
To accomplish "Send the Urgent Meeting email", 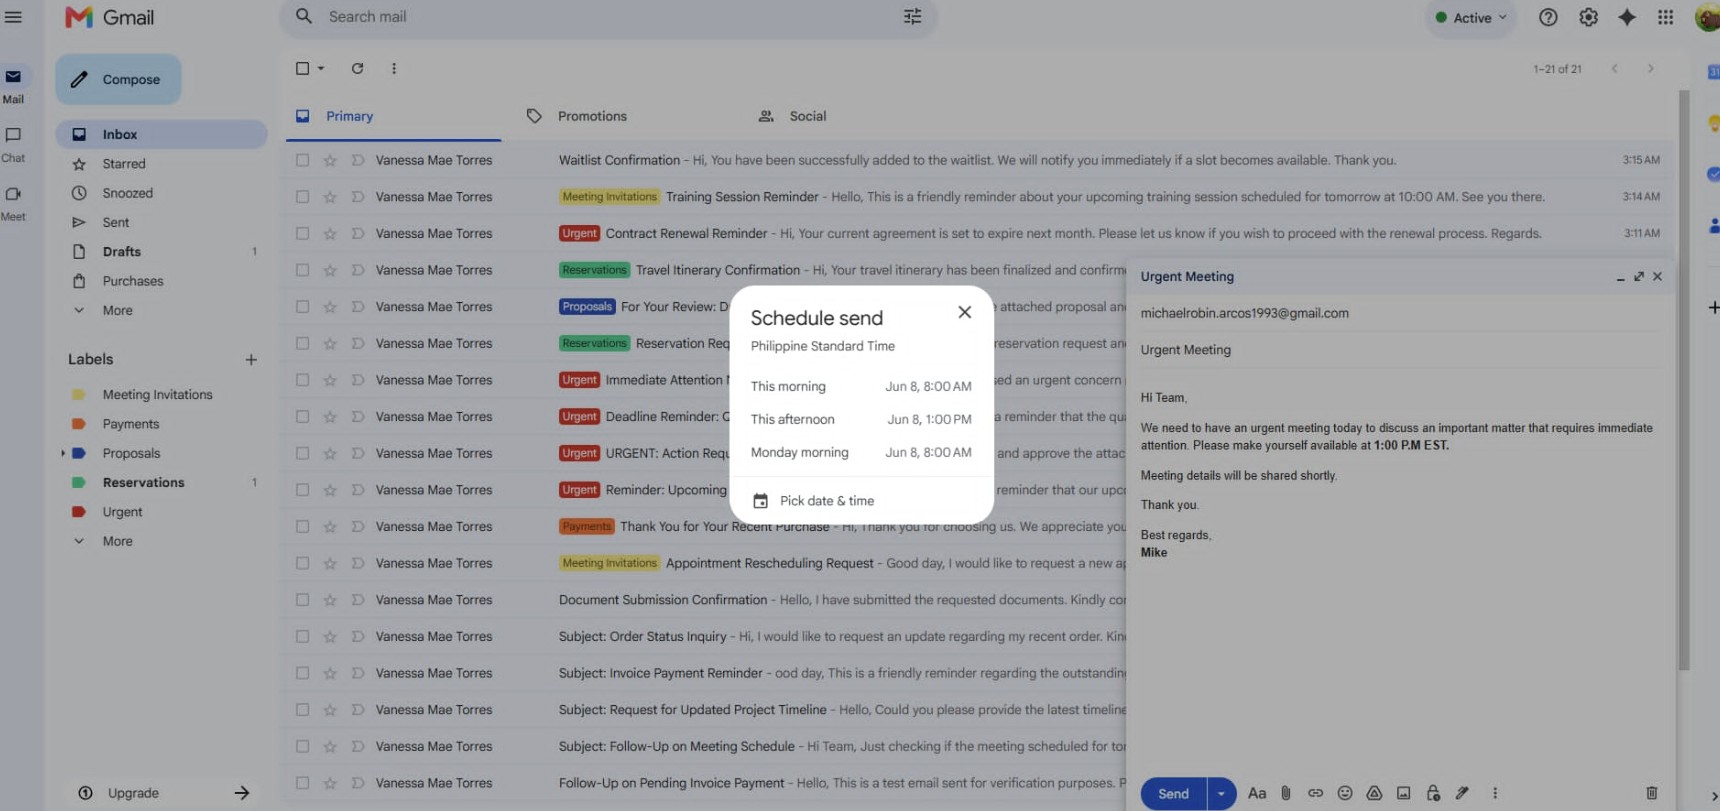I will click(x=1173, y=793).
